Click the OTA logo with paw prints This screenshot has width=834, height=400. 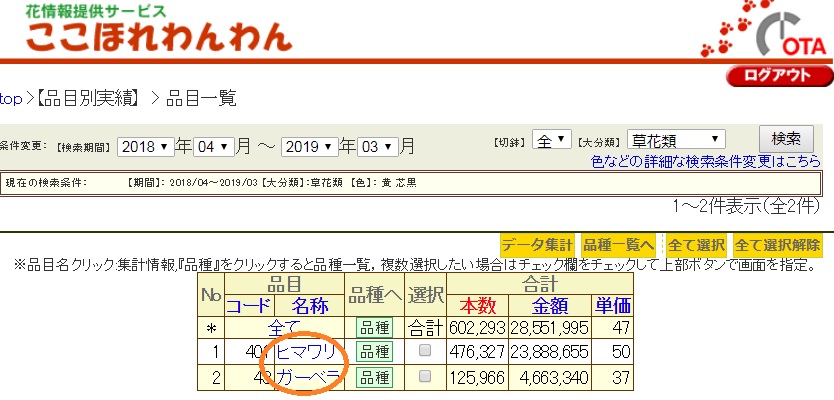(766, 29)
